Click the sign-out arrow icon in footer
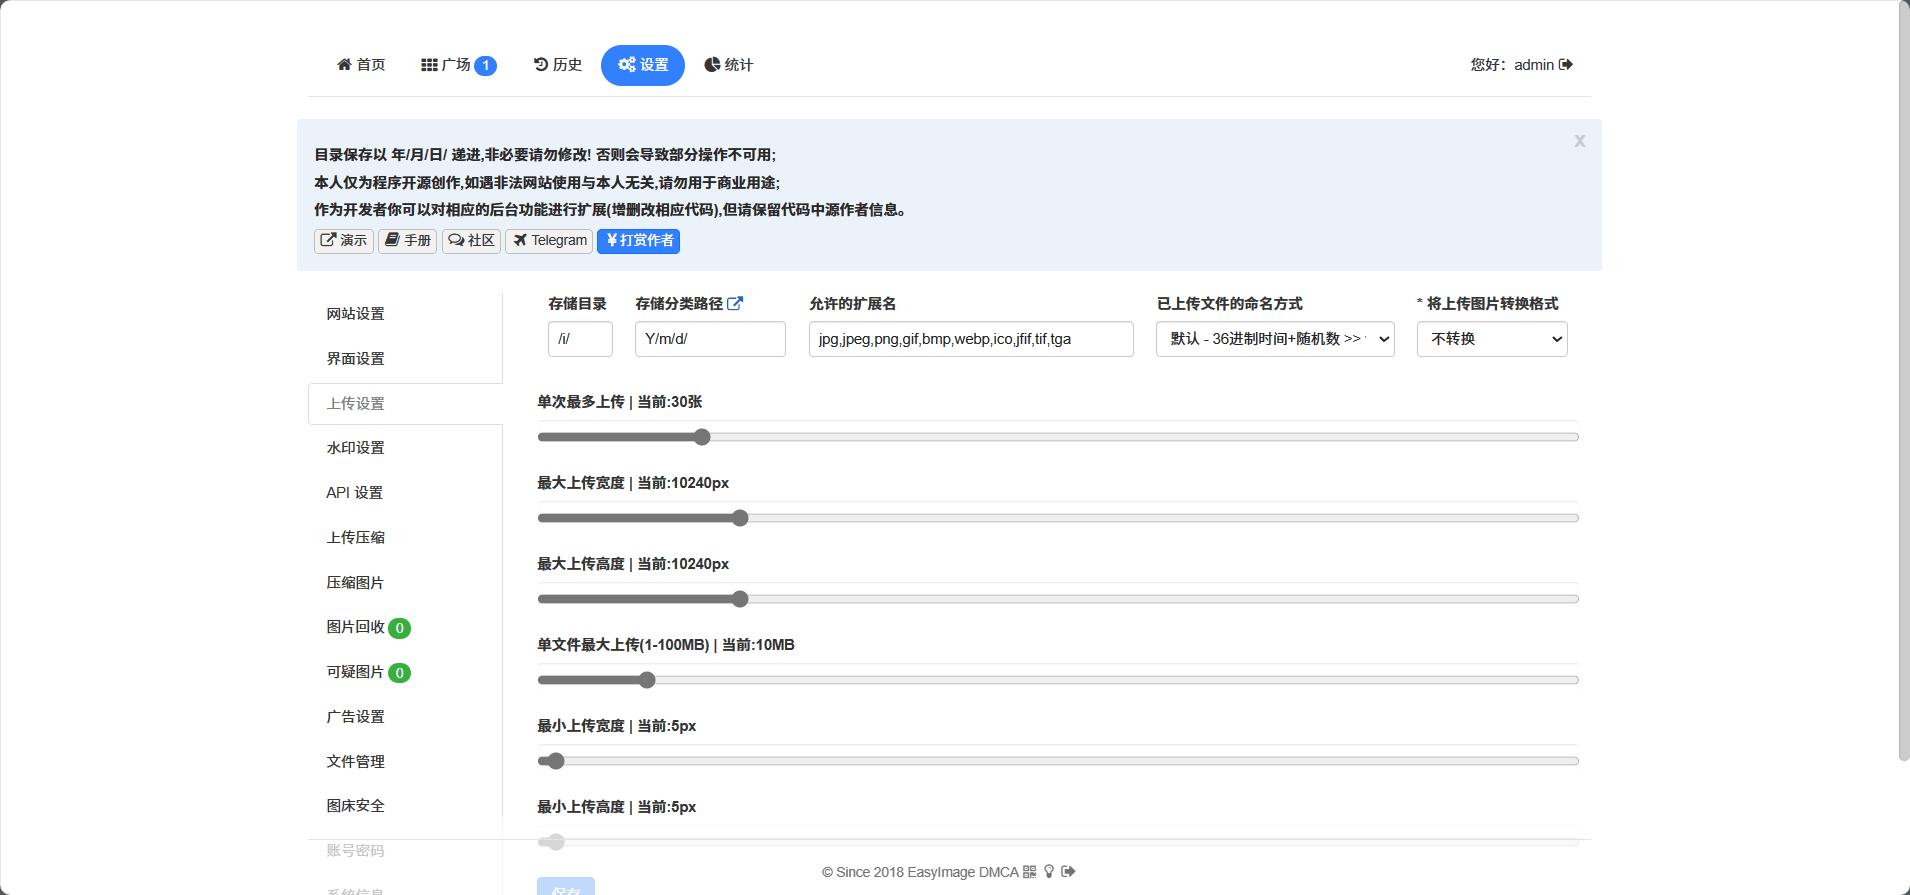The height and width of the screenshot is (895, 1910). point(1068,872)
